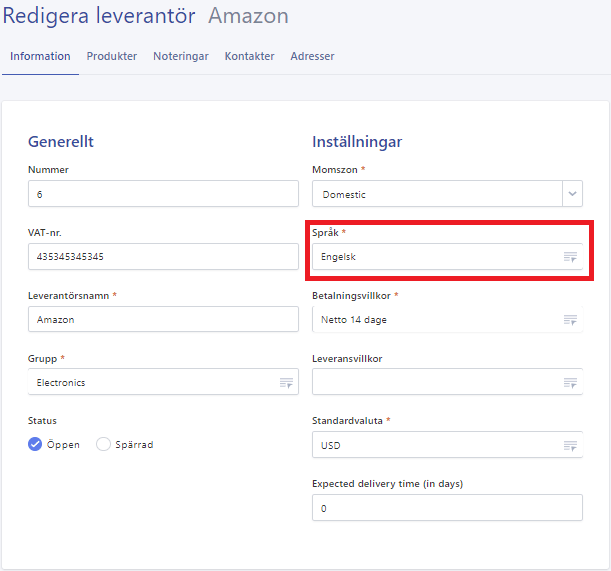Open the Momszon Domestic combo box
The height and width of the screenshot is (571, 611).
(x=436, y=194)
